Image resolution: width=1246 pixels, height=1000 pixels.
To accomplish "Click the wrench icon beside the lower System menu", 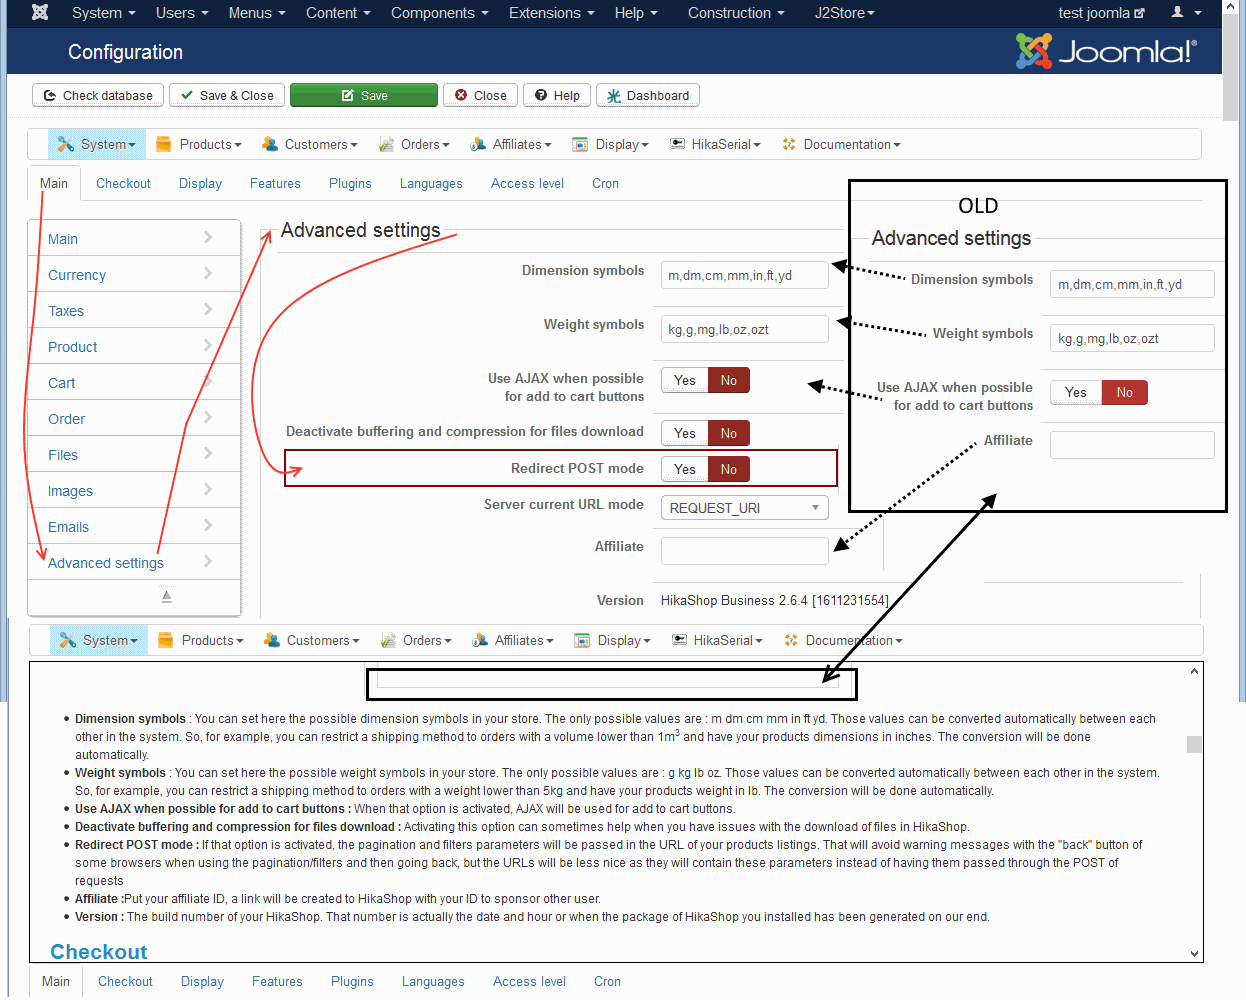I will (68, 640).
